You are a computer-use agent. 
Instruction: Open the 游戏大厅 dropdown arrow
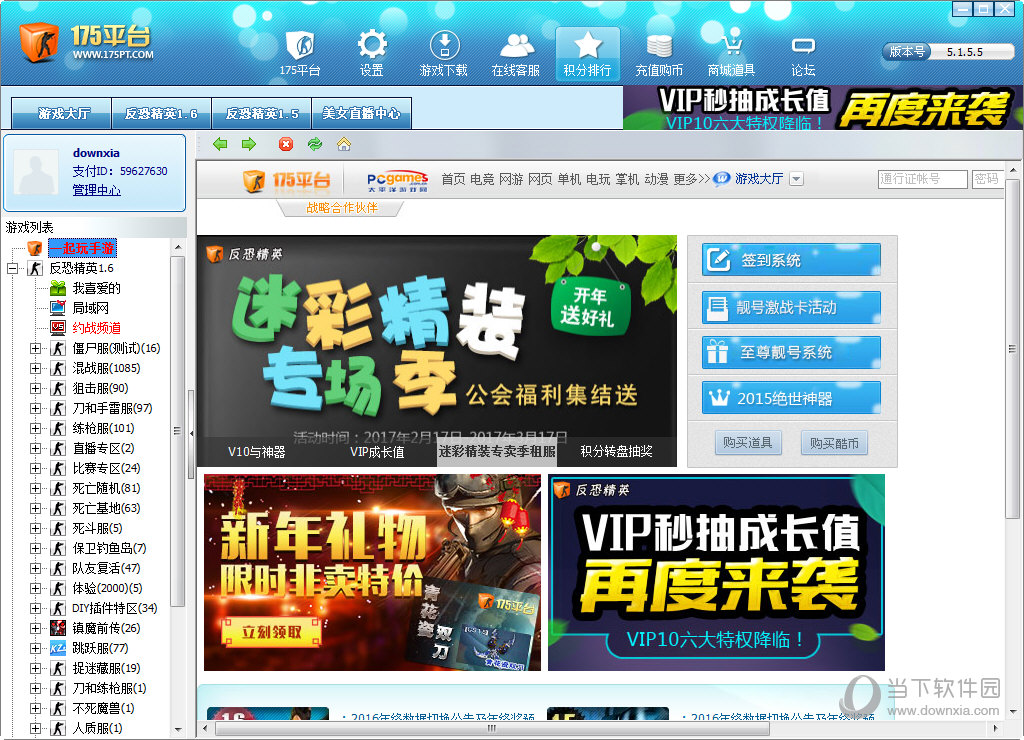(x=796, y=179)
